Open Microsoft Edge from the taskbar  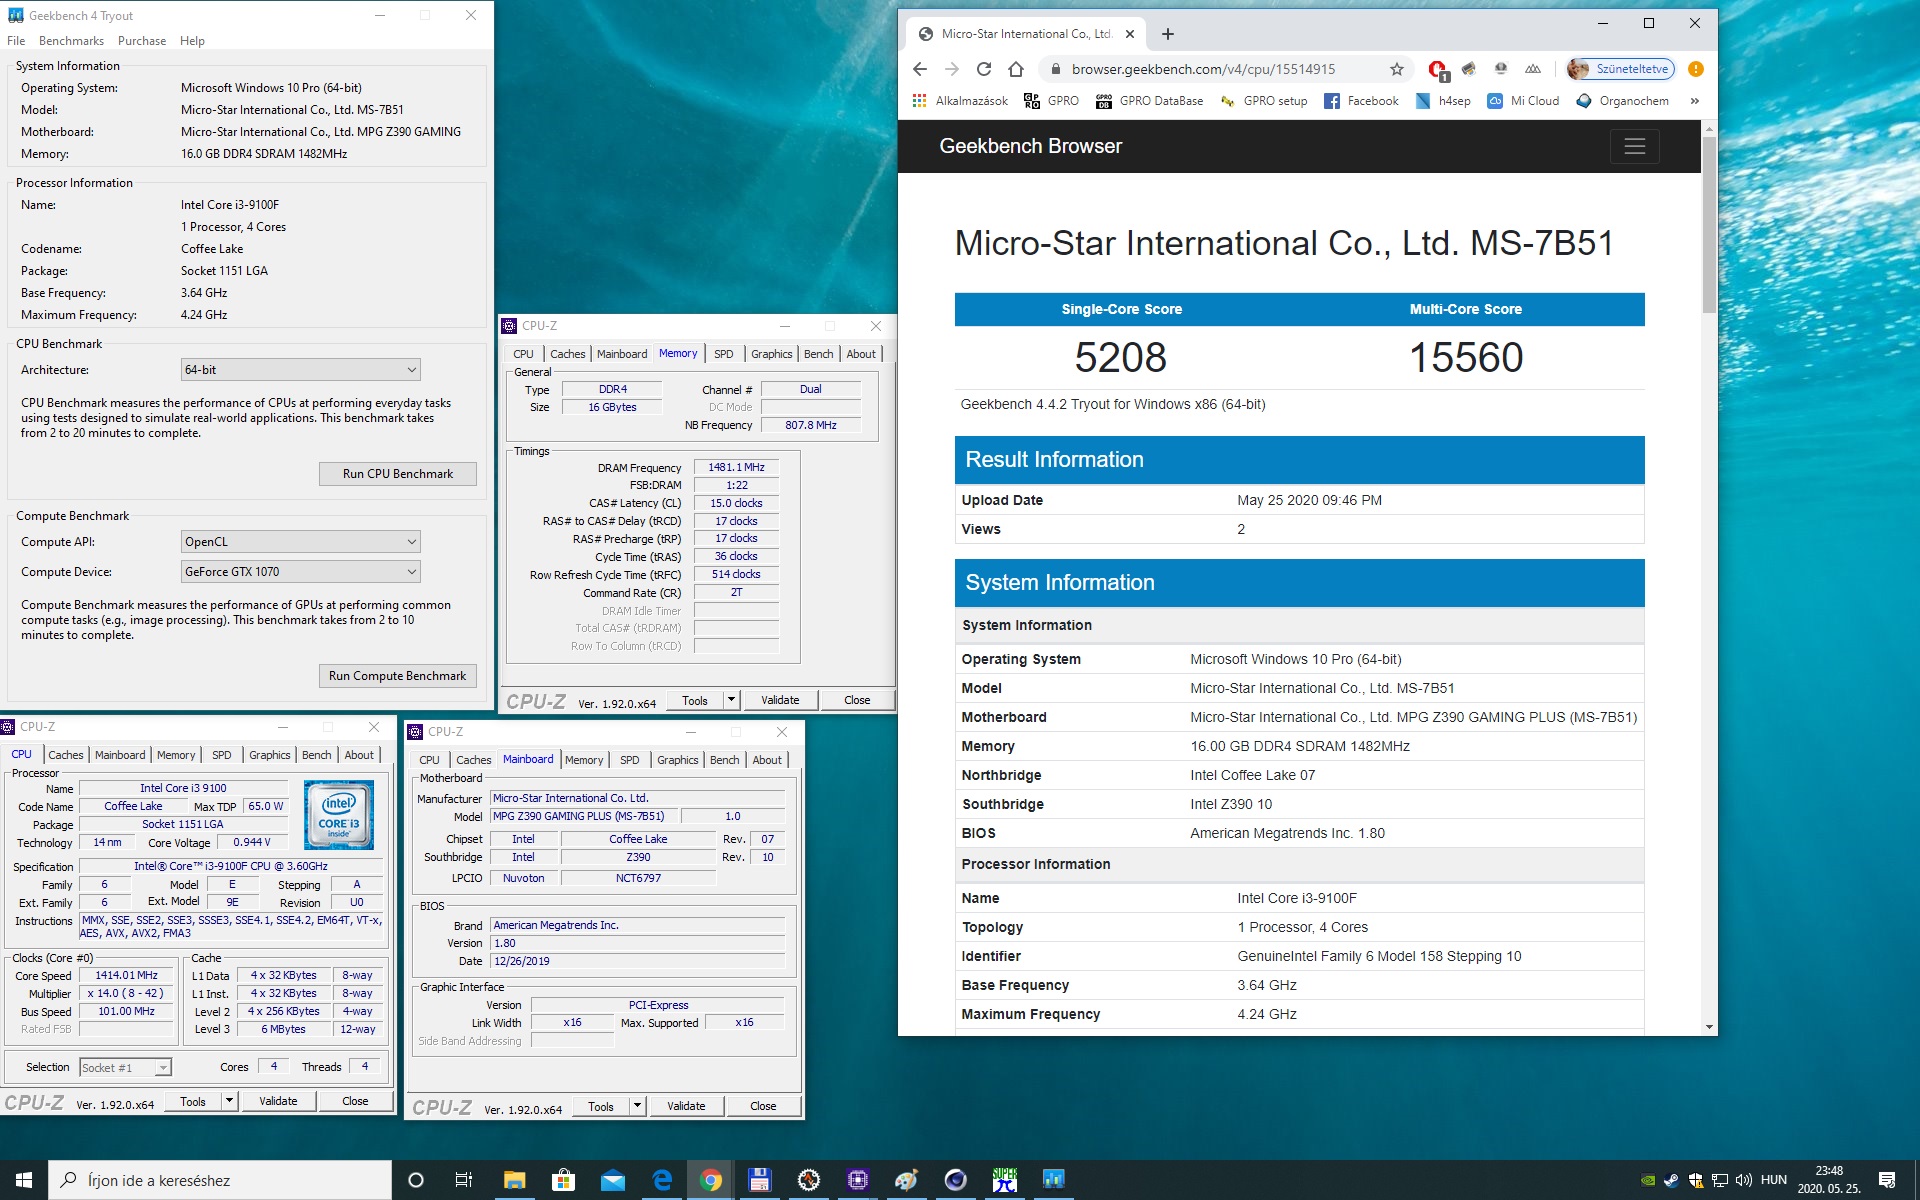[662, 1180]
